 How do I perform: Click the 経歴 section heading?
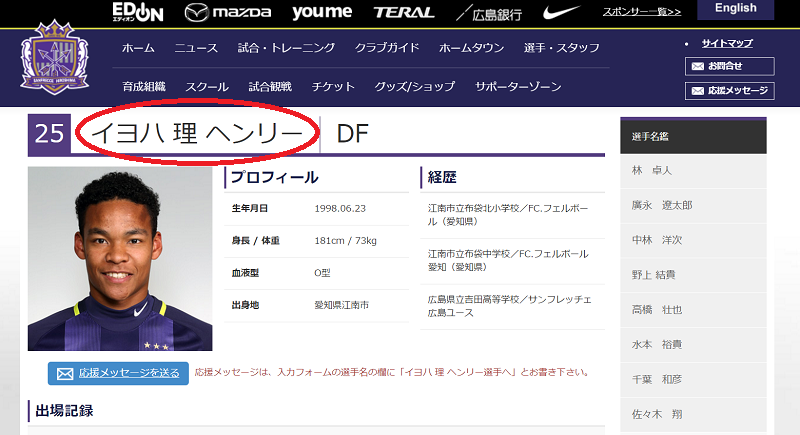click(x=442, y=177)
